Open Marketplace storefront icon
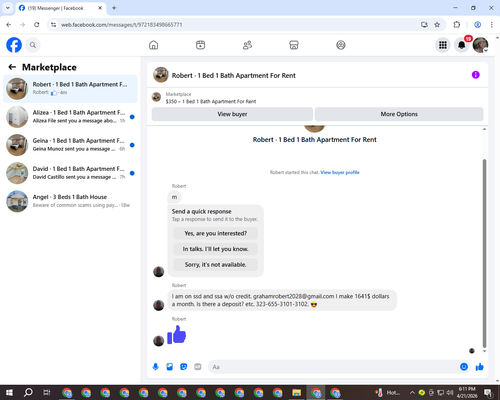 [294, 45]
